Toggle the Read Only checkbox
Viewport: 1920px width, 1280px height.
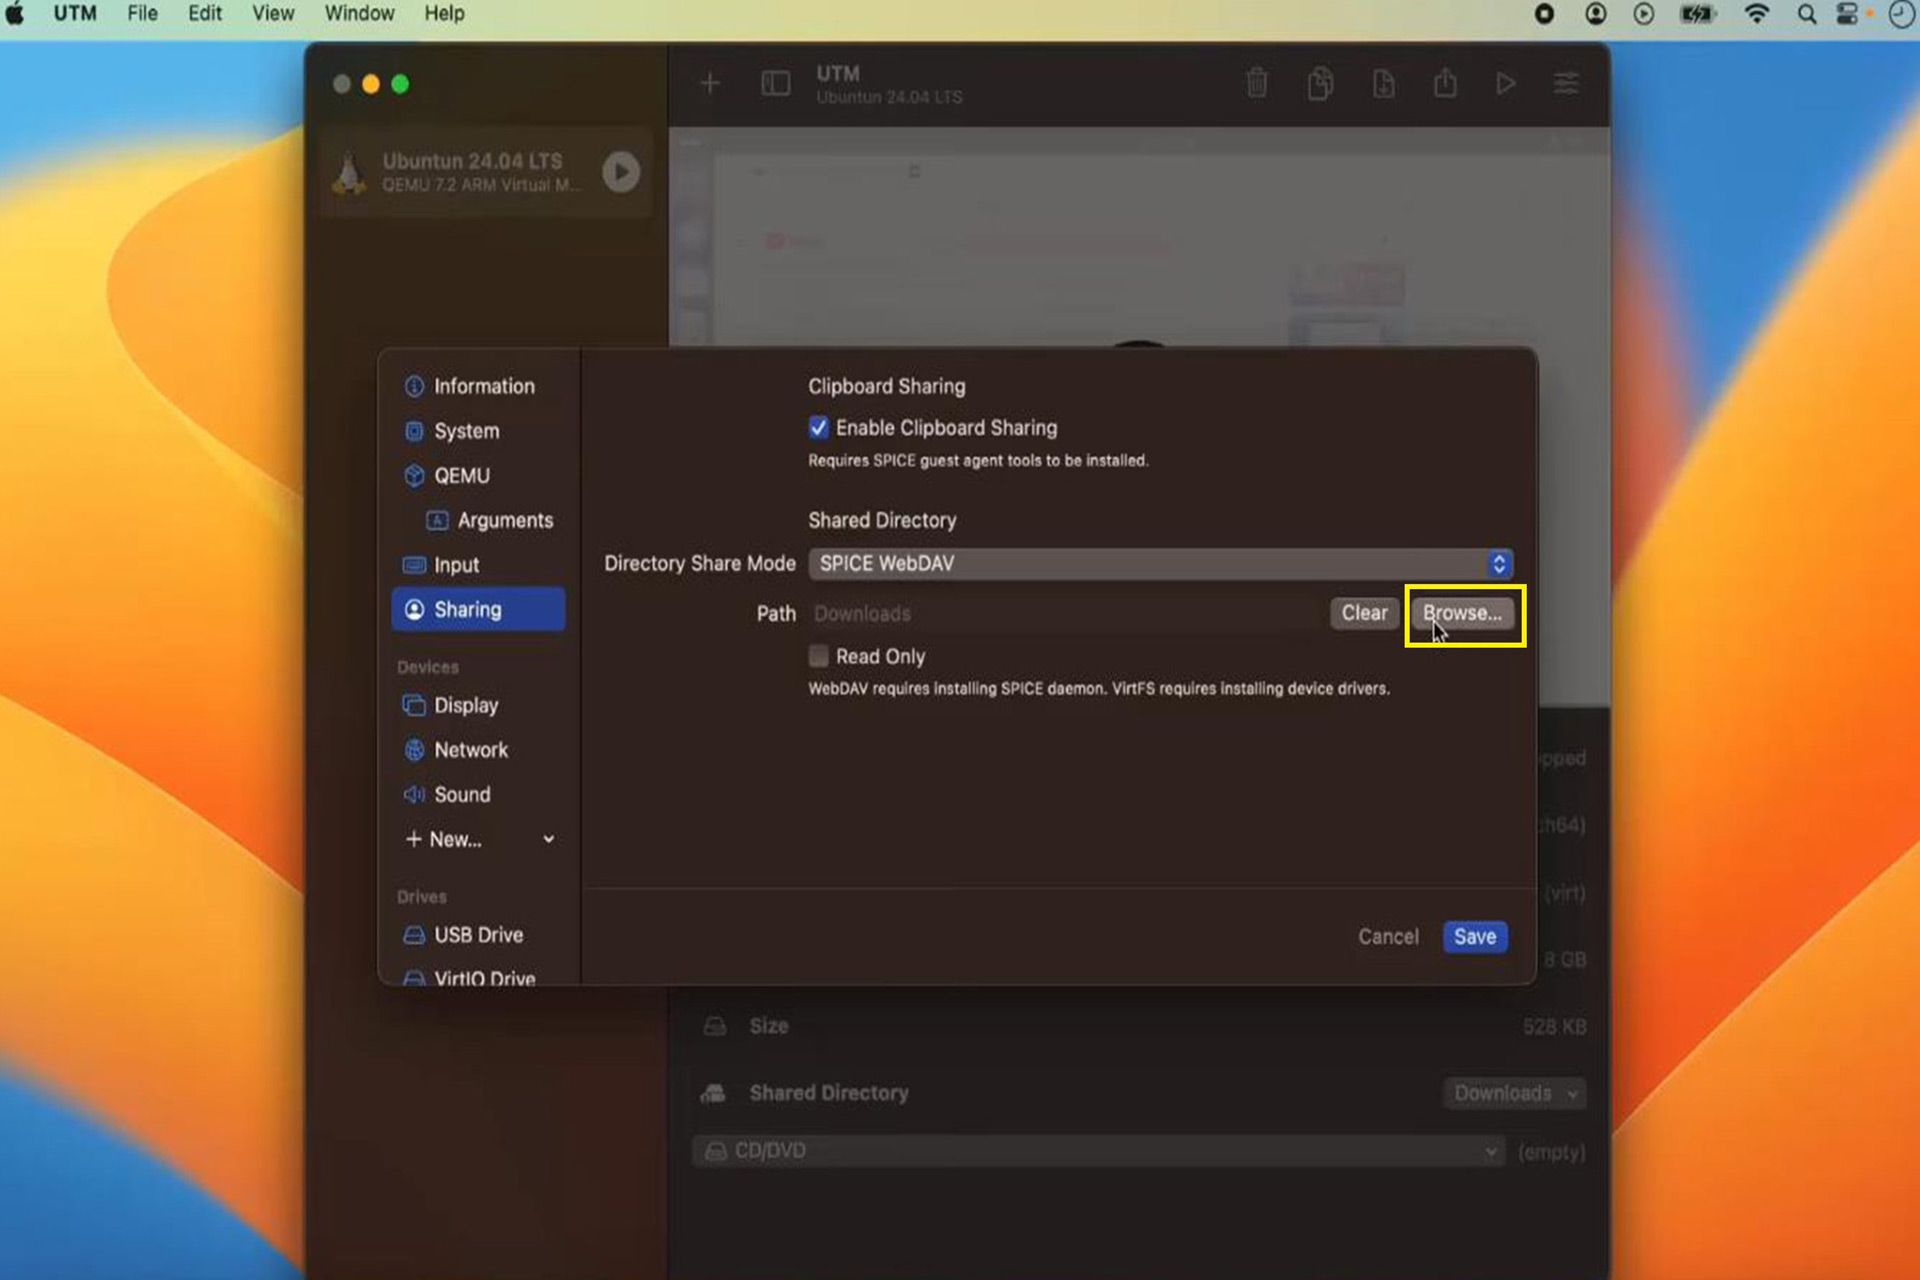(818, 656)
